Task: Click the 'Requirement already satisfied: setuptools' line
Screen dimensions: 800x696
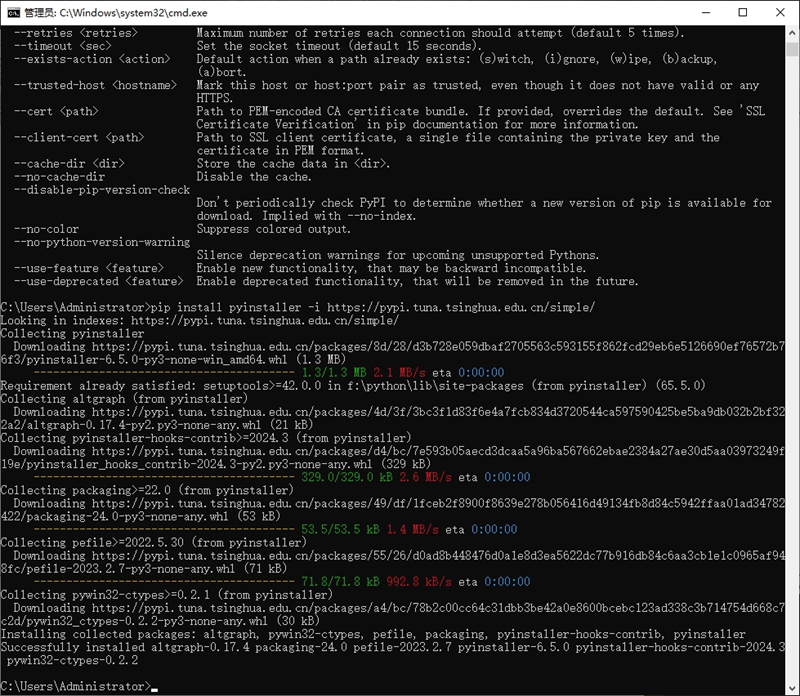Action: [x=353, y=386]
